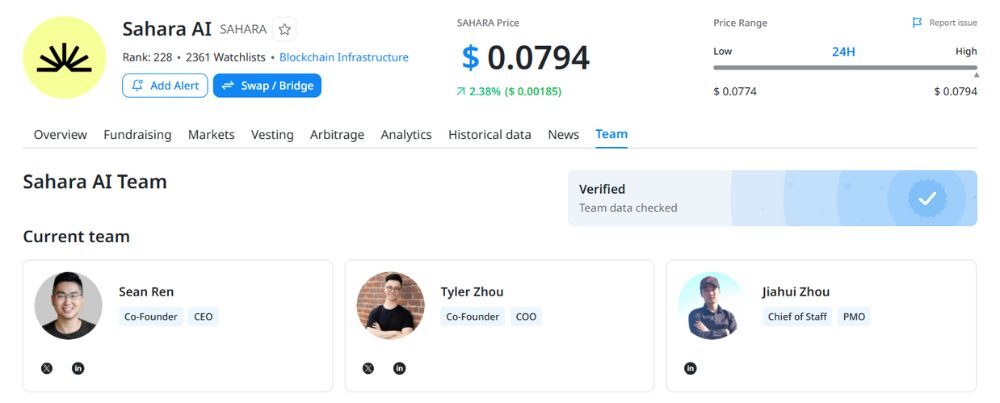
Task: Open Jiahui Zhou's LinkedIn icon
Action: (x=690, y=368)
